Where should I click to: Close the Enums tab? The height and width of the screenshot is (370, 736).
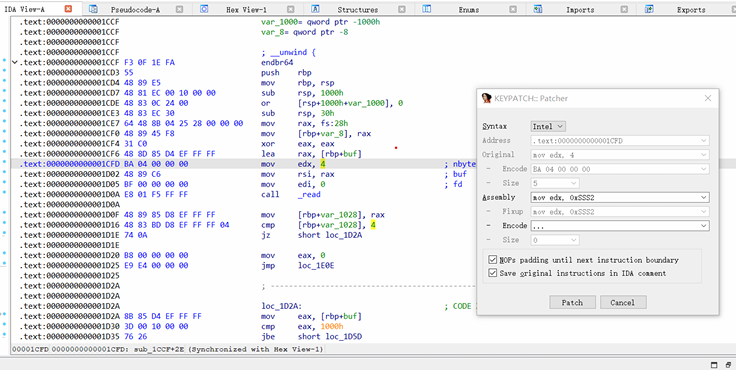(513, 9)
